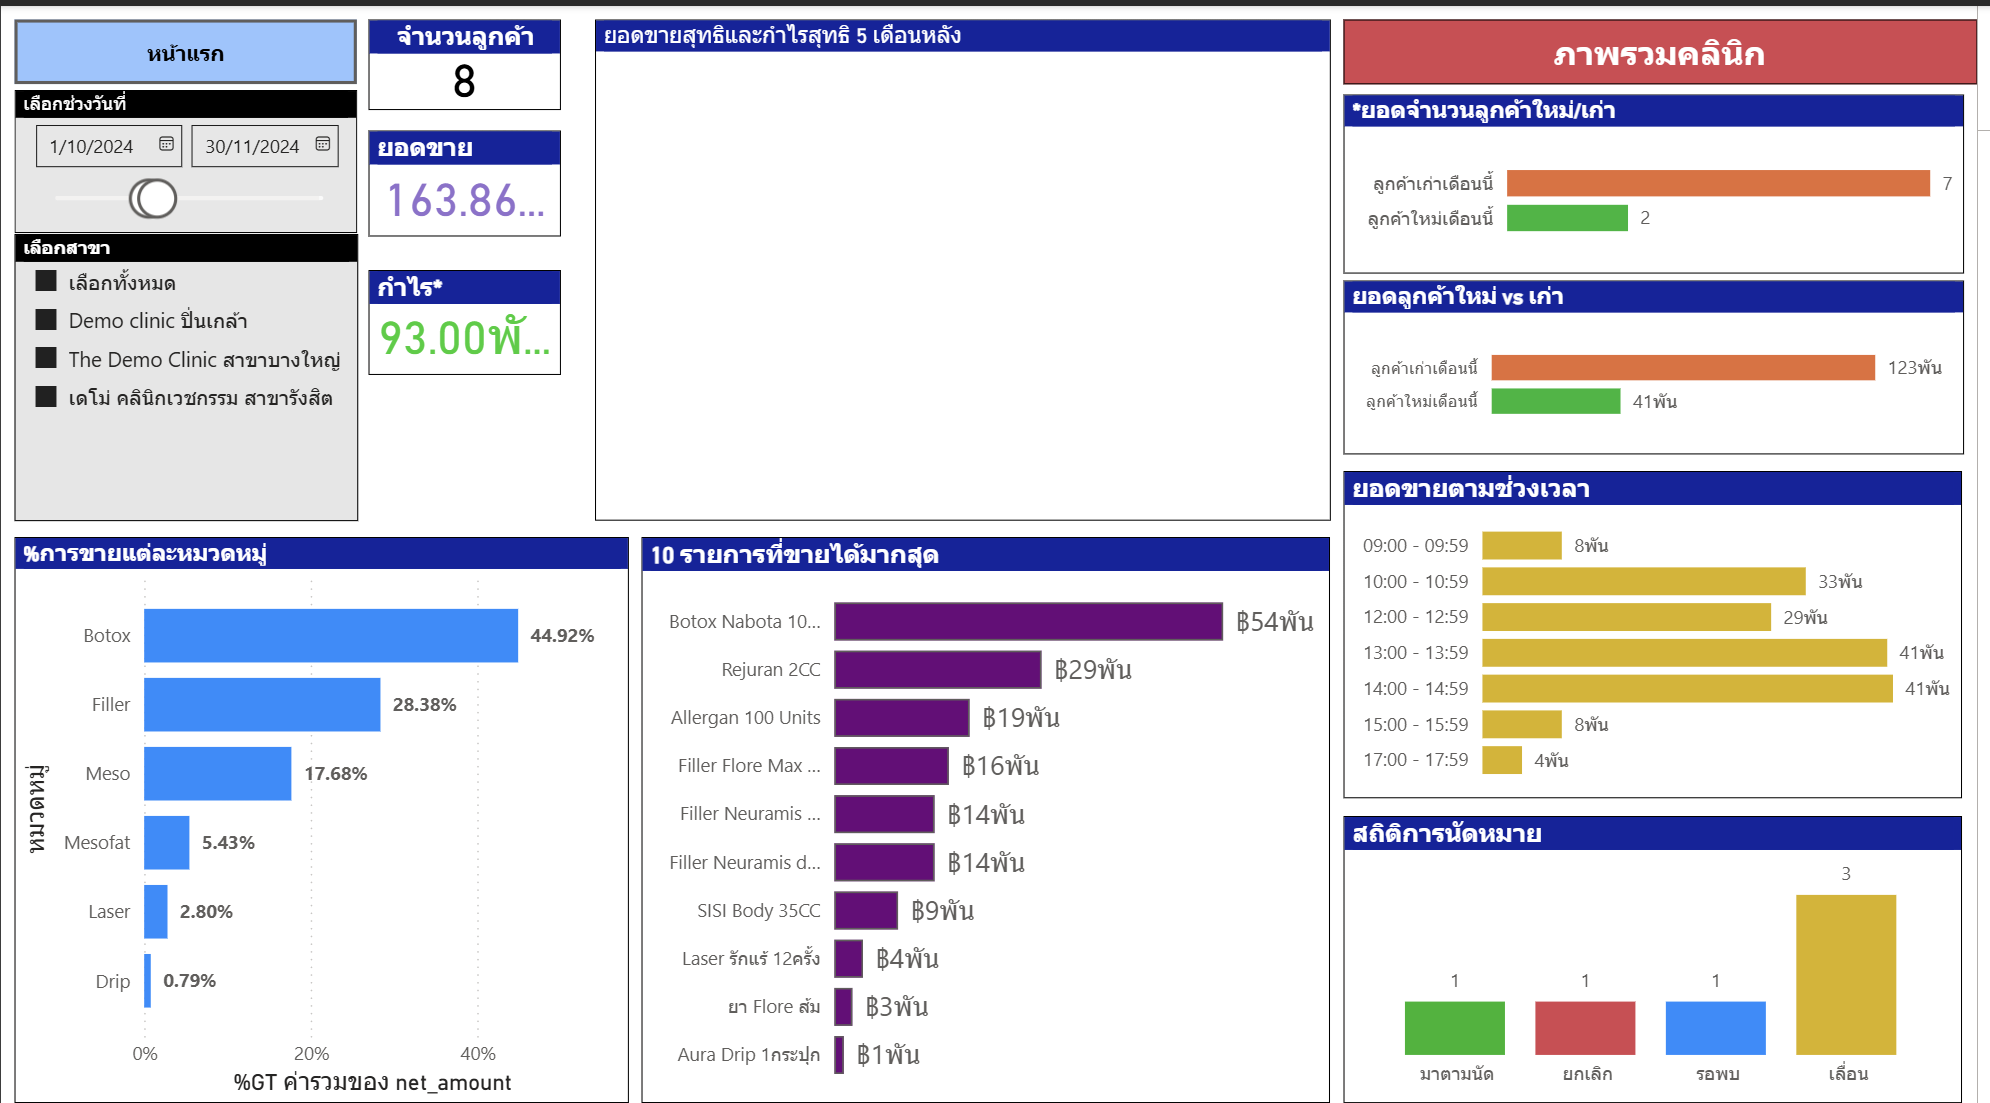Viewport: 1990px width, 1103px height.
Task: Click the start date field showing 1/10/2024
Action: click(x=95, y=145)
